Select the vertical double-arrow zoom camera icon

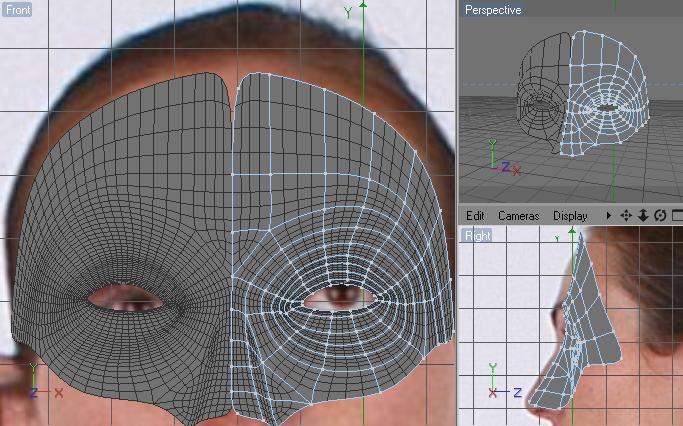(643, 216)
